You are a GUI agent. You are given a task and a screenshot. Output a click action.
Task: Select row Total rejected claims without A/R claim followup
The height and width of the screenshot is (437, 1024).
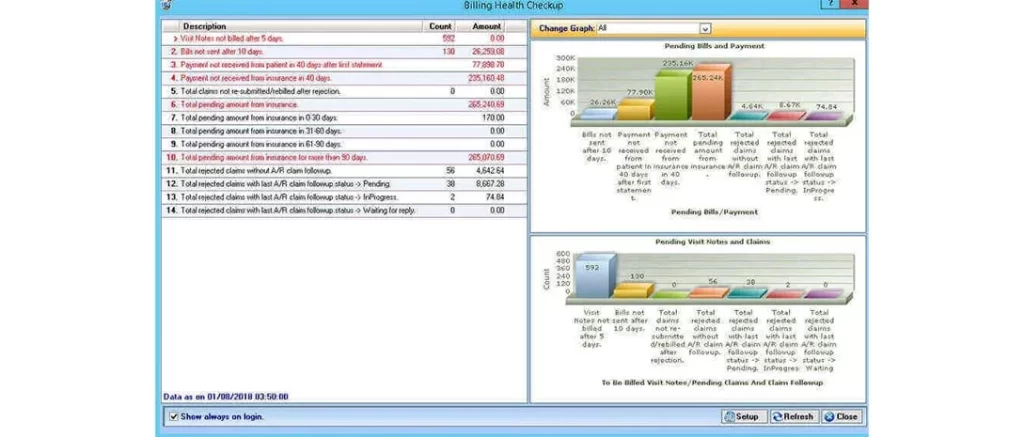point(344,170)
